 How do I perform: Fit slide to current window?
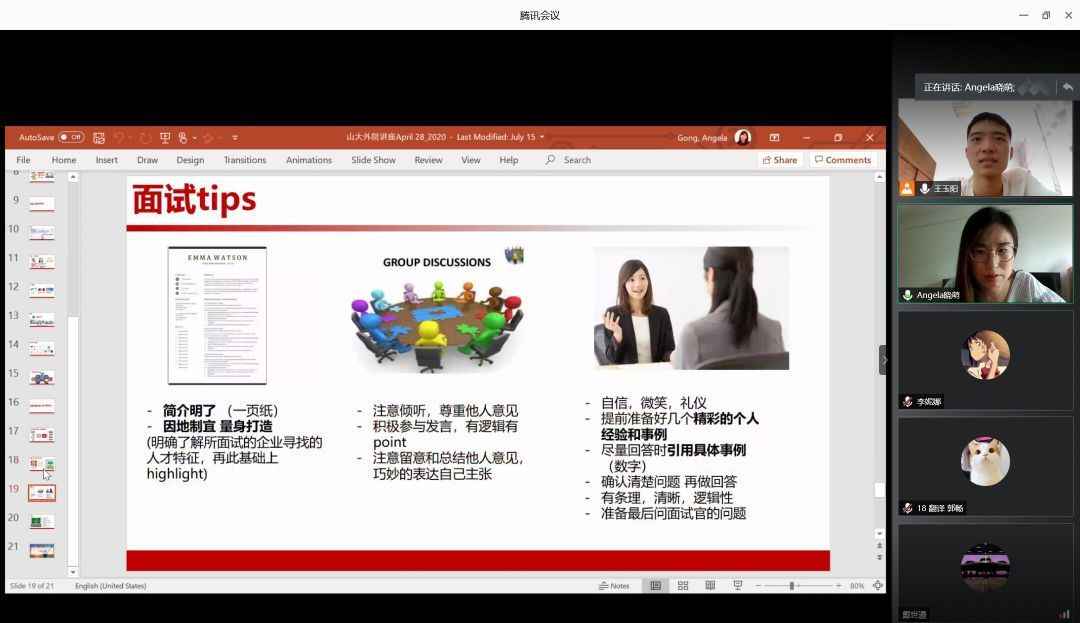point(877,586)
